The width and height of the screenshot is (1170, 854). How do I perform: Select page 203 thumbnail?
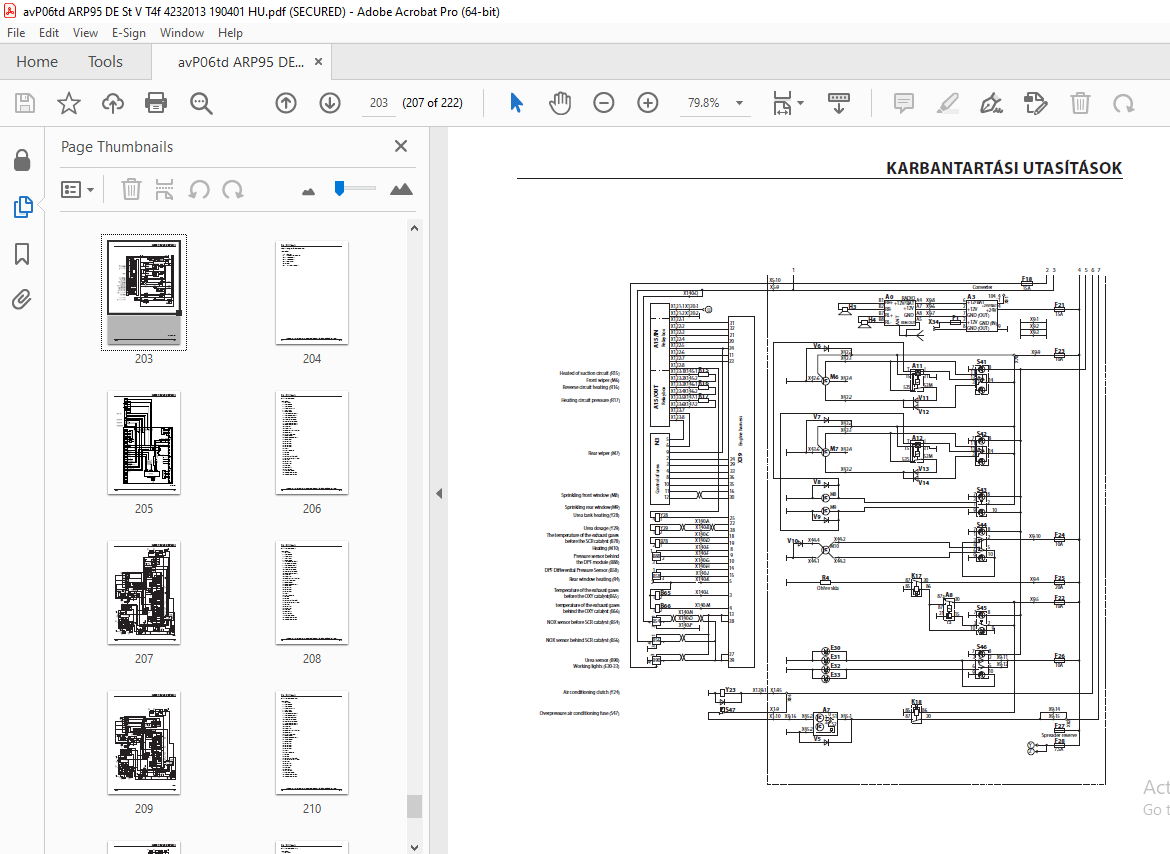pos(144,292)
